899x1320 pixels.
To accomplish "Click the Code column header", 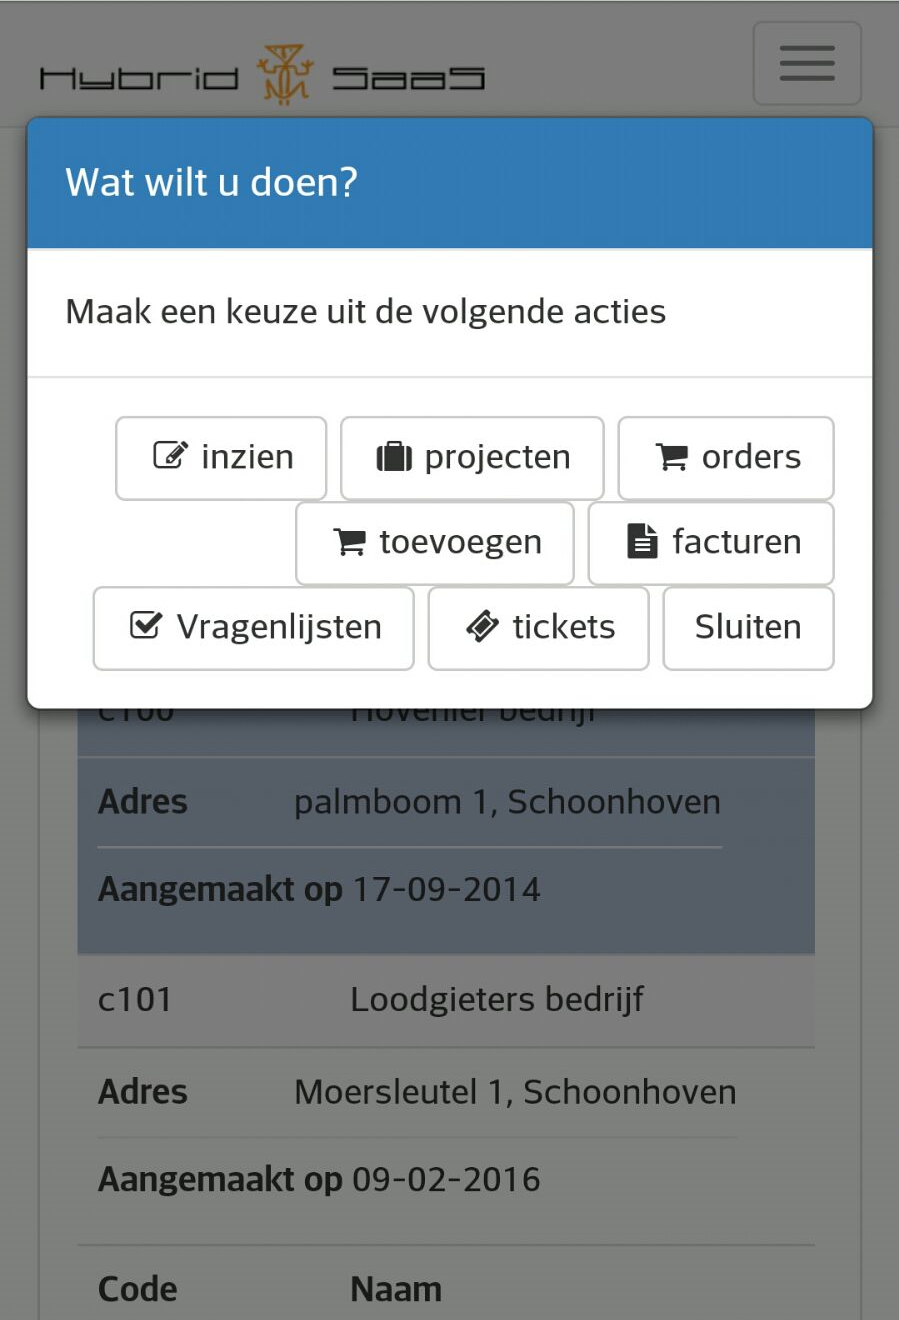I will click(137, 1289).
